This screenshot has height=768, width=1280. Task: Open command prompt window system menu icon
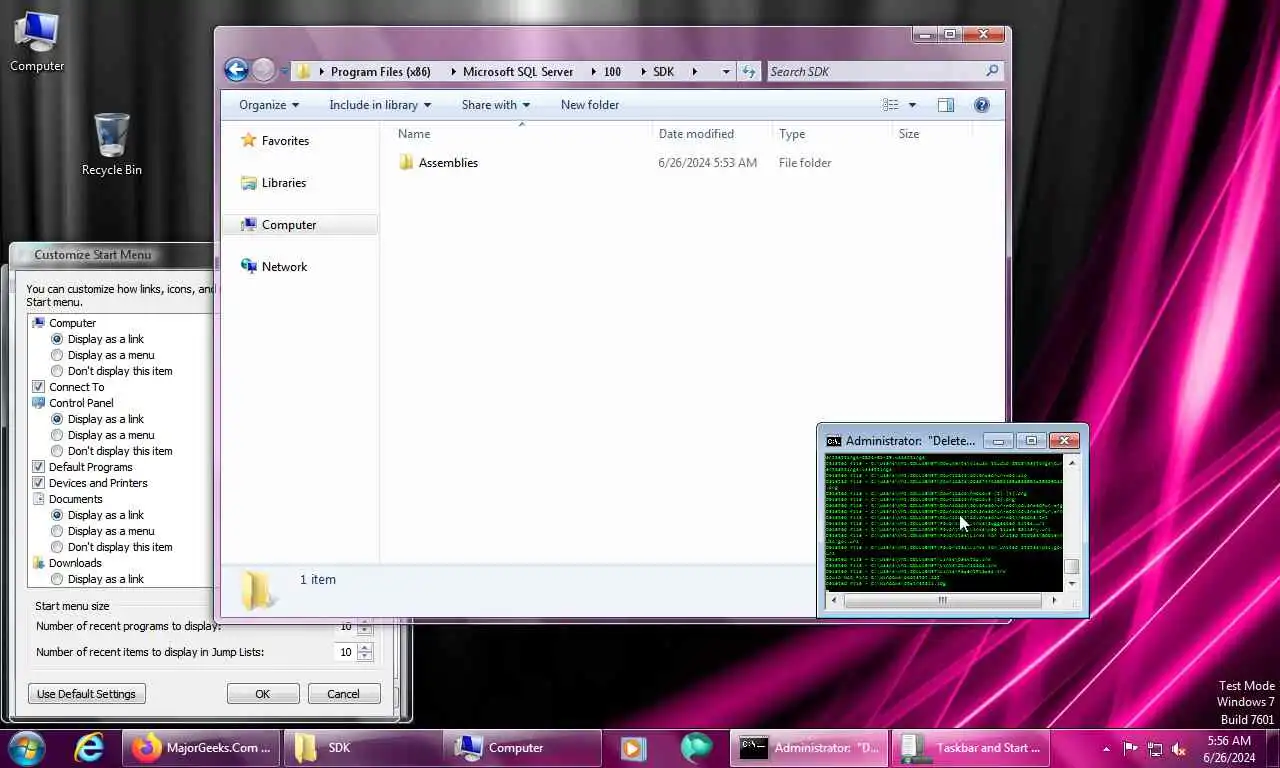[x=833, y=441]
